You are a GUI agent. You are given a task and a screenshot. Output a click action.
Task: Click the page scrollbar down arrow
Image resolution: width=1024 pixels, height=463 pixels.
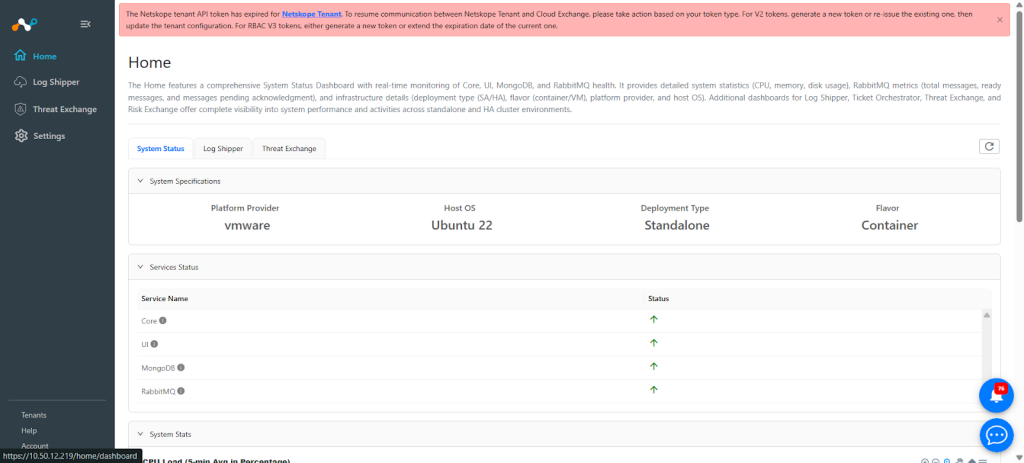(1018, 456)
